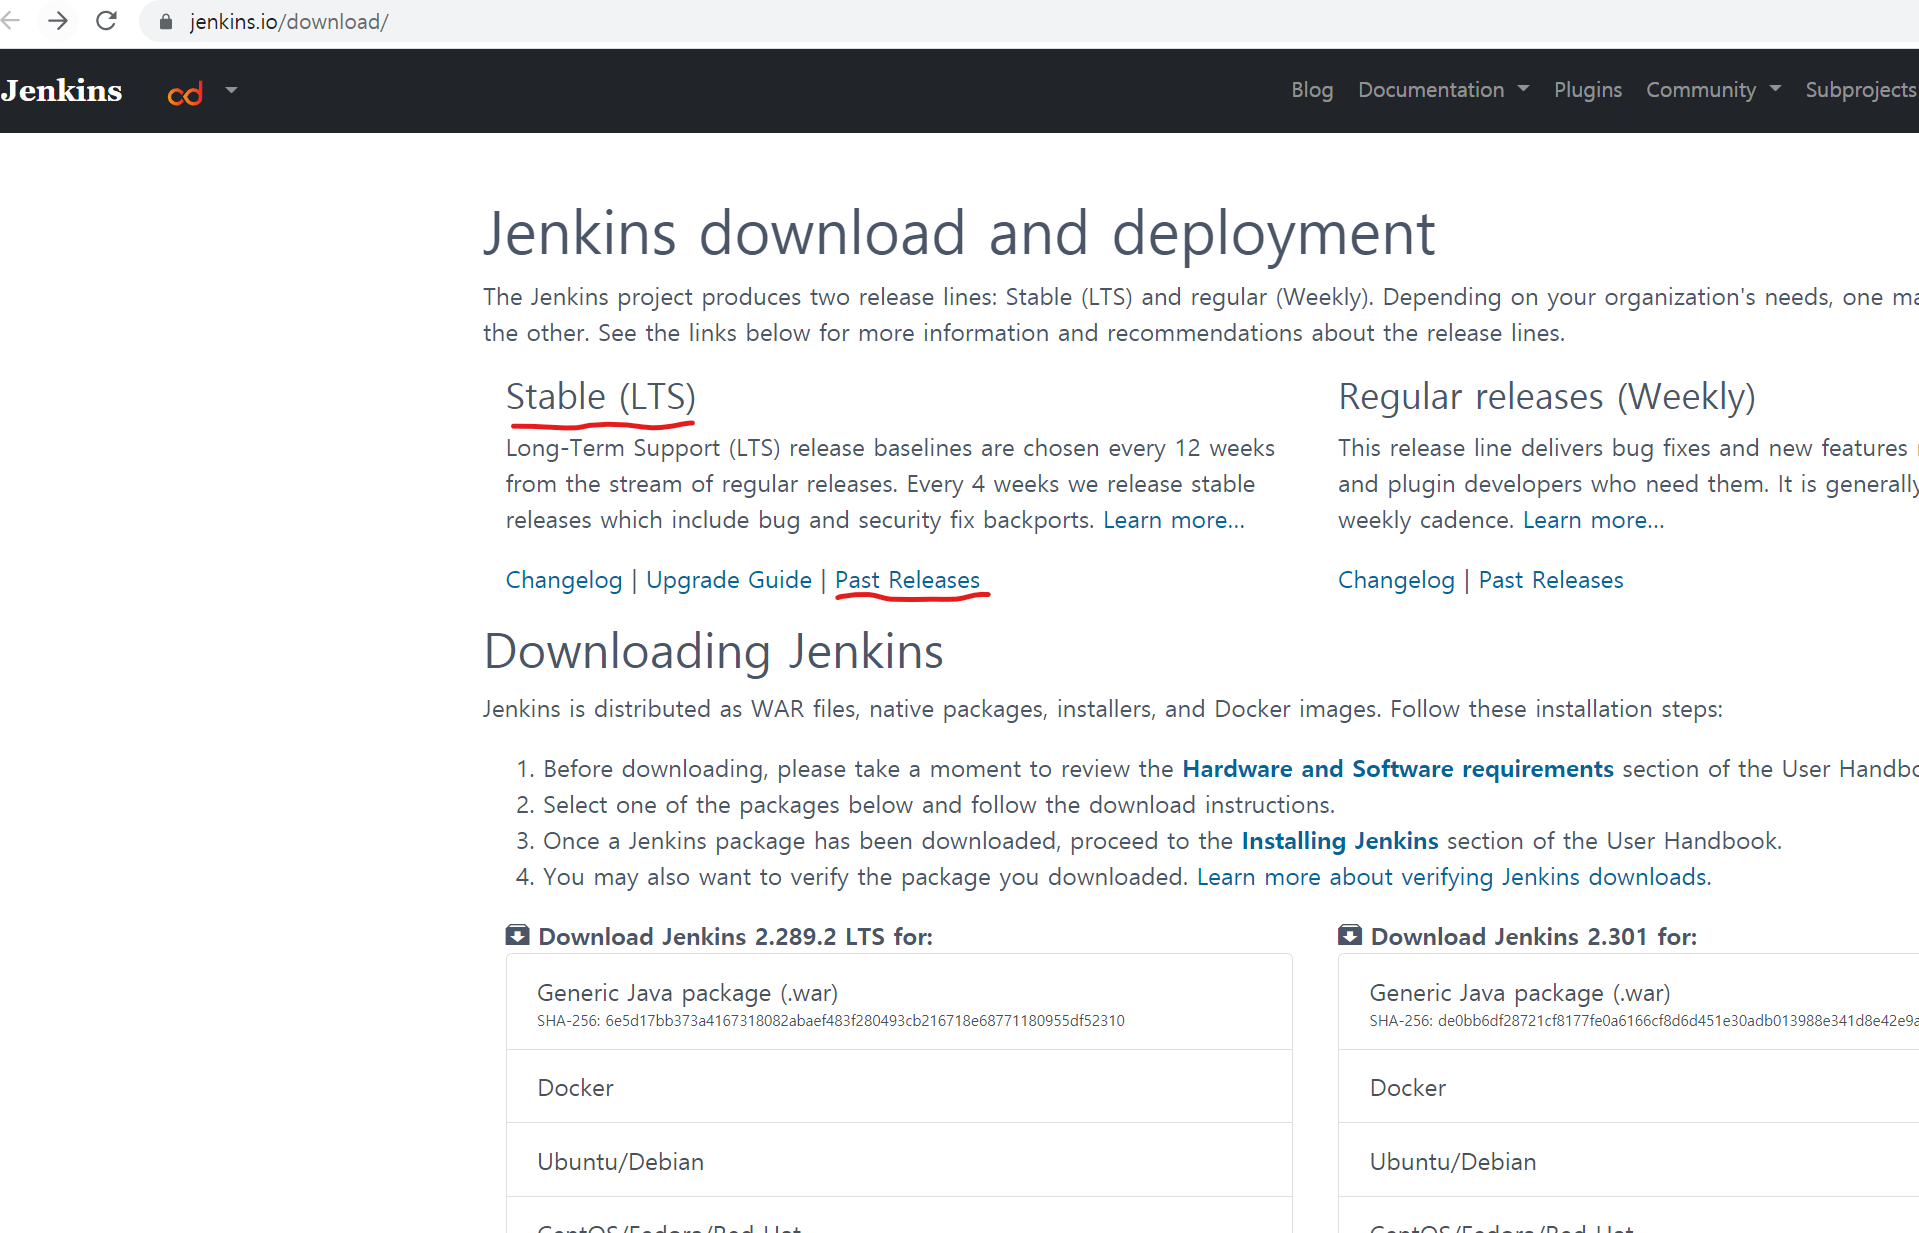The image size is (1919, 1233).
Task: Download LTS Generic Java package (.war)
Action: [899, 1002]
